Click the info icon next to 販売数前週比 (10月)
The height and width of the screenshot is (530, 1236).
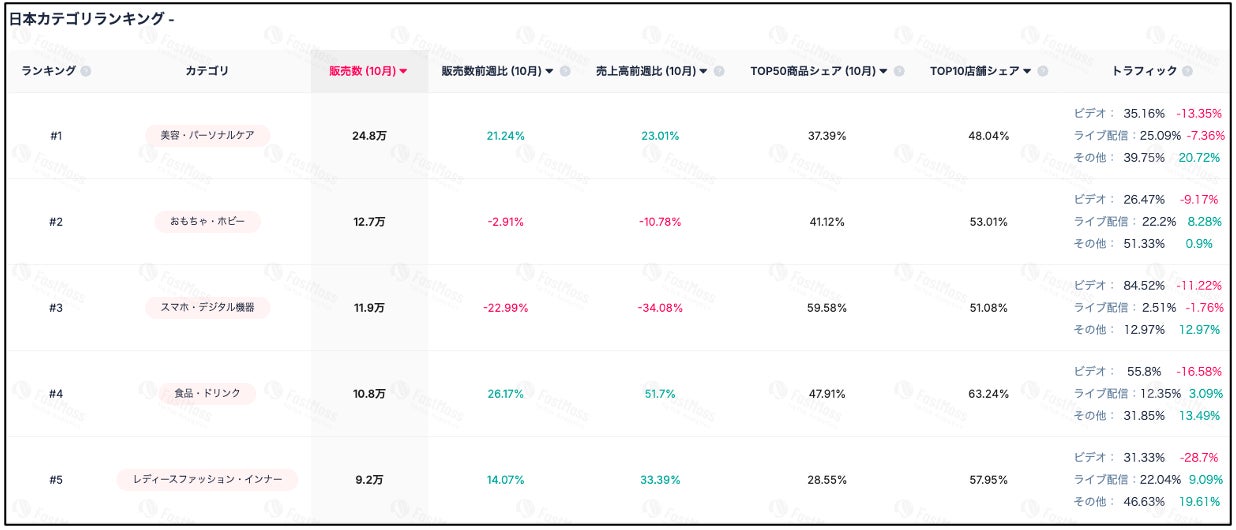click(565, 71)
